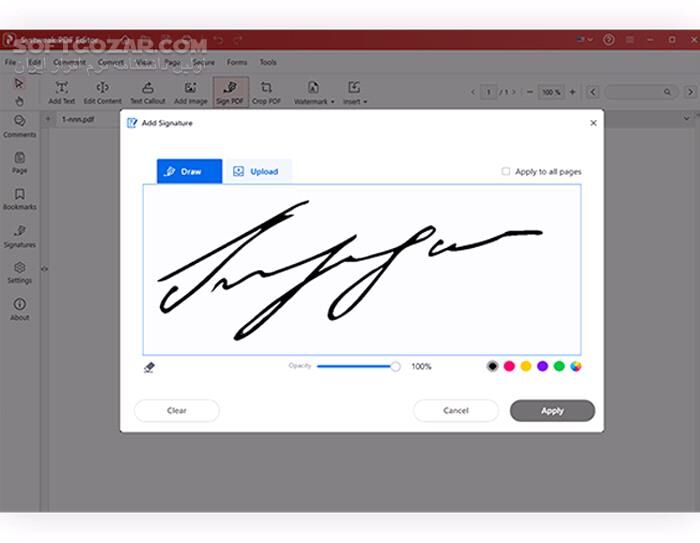Image resolution: width=700 pixels, height=543 pixels.
Task: Select the hand pan tool
Action: click(x=19, y=101)
